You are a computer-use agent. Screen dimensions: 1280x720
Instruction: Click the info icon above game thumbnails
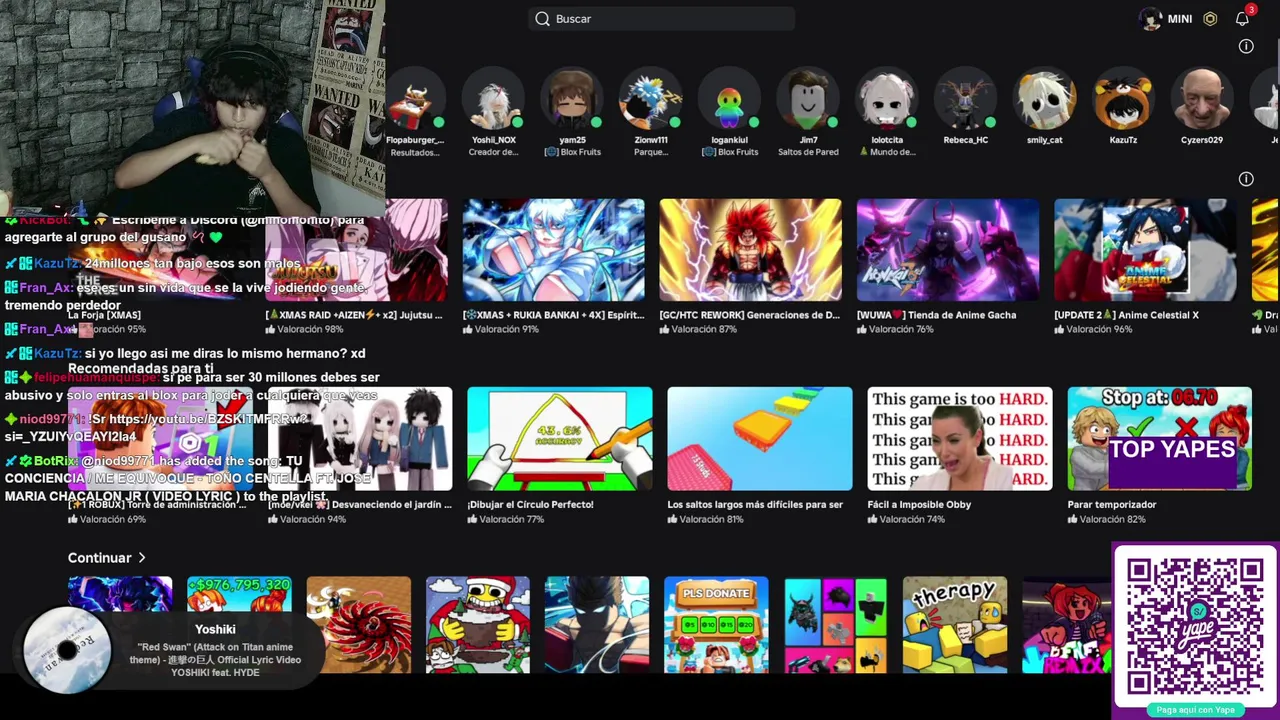[x=1246, y=179]
